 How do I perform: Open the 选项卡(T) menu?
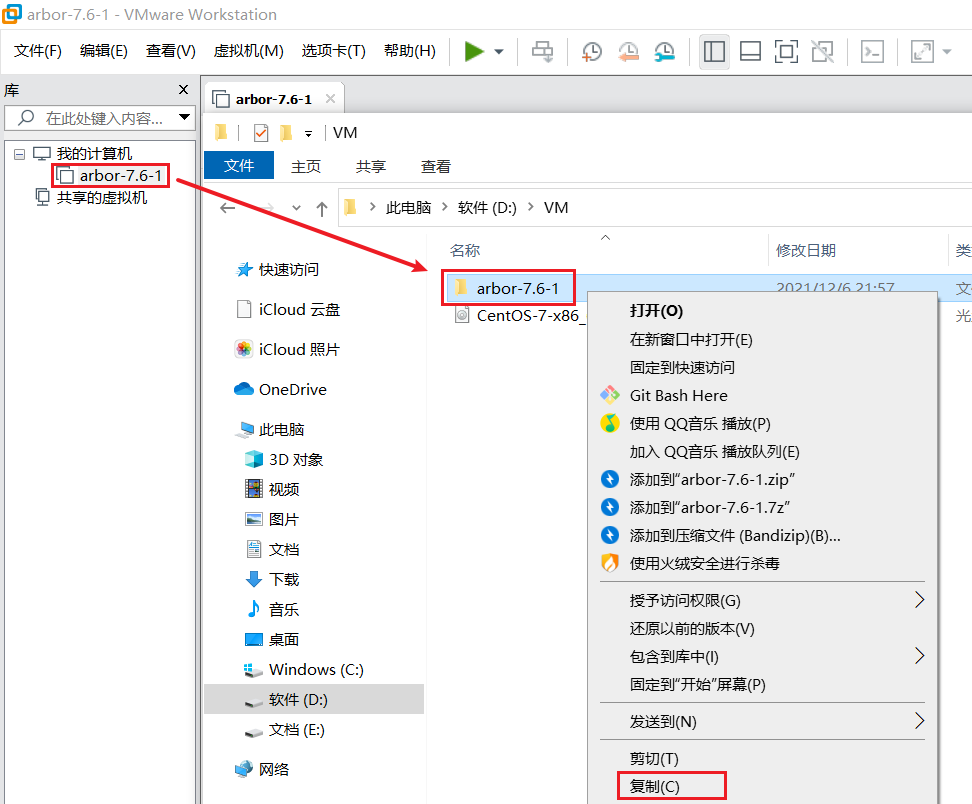pyautogui.click(x=334, y=51)
